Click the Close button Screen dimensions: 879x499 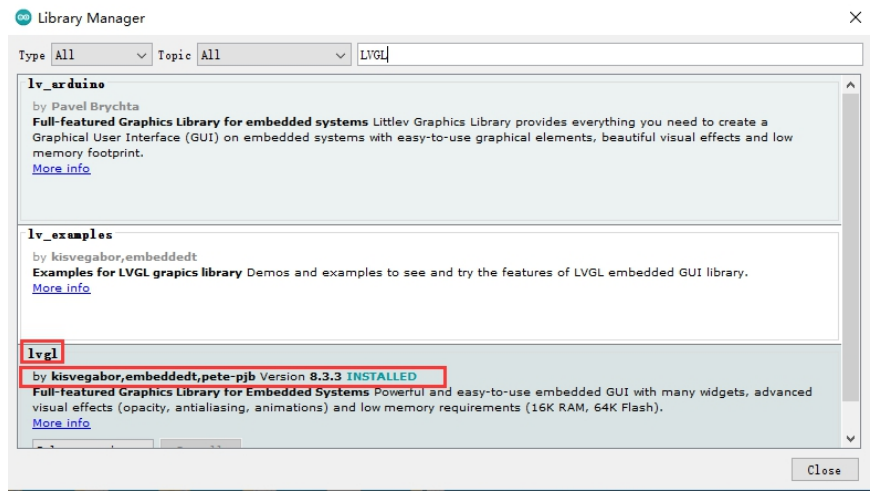click(x=823, y=470)
